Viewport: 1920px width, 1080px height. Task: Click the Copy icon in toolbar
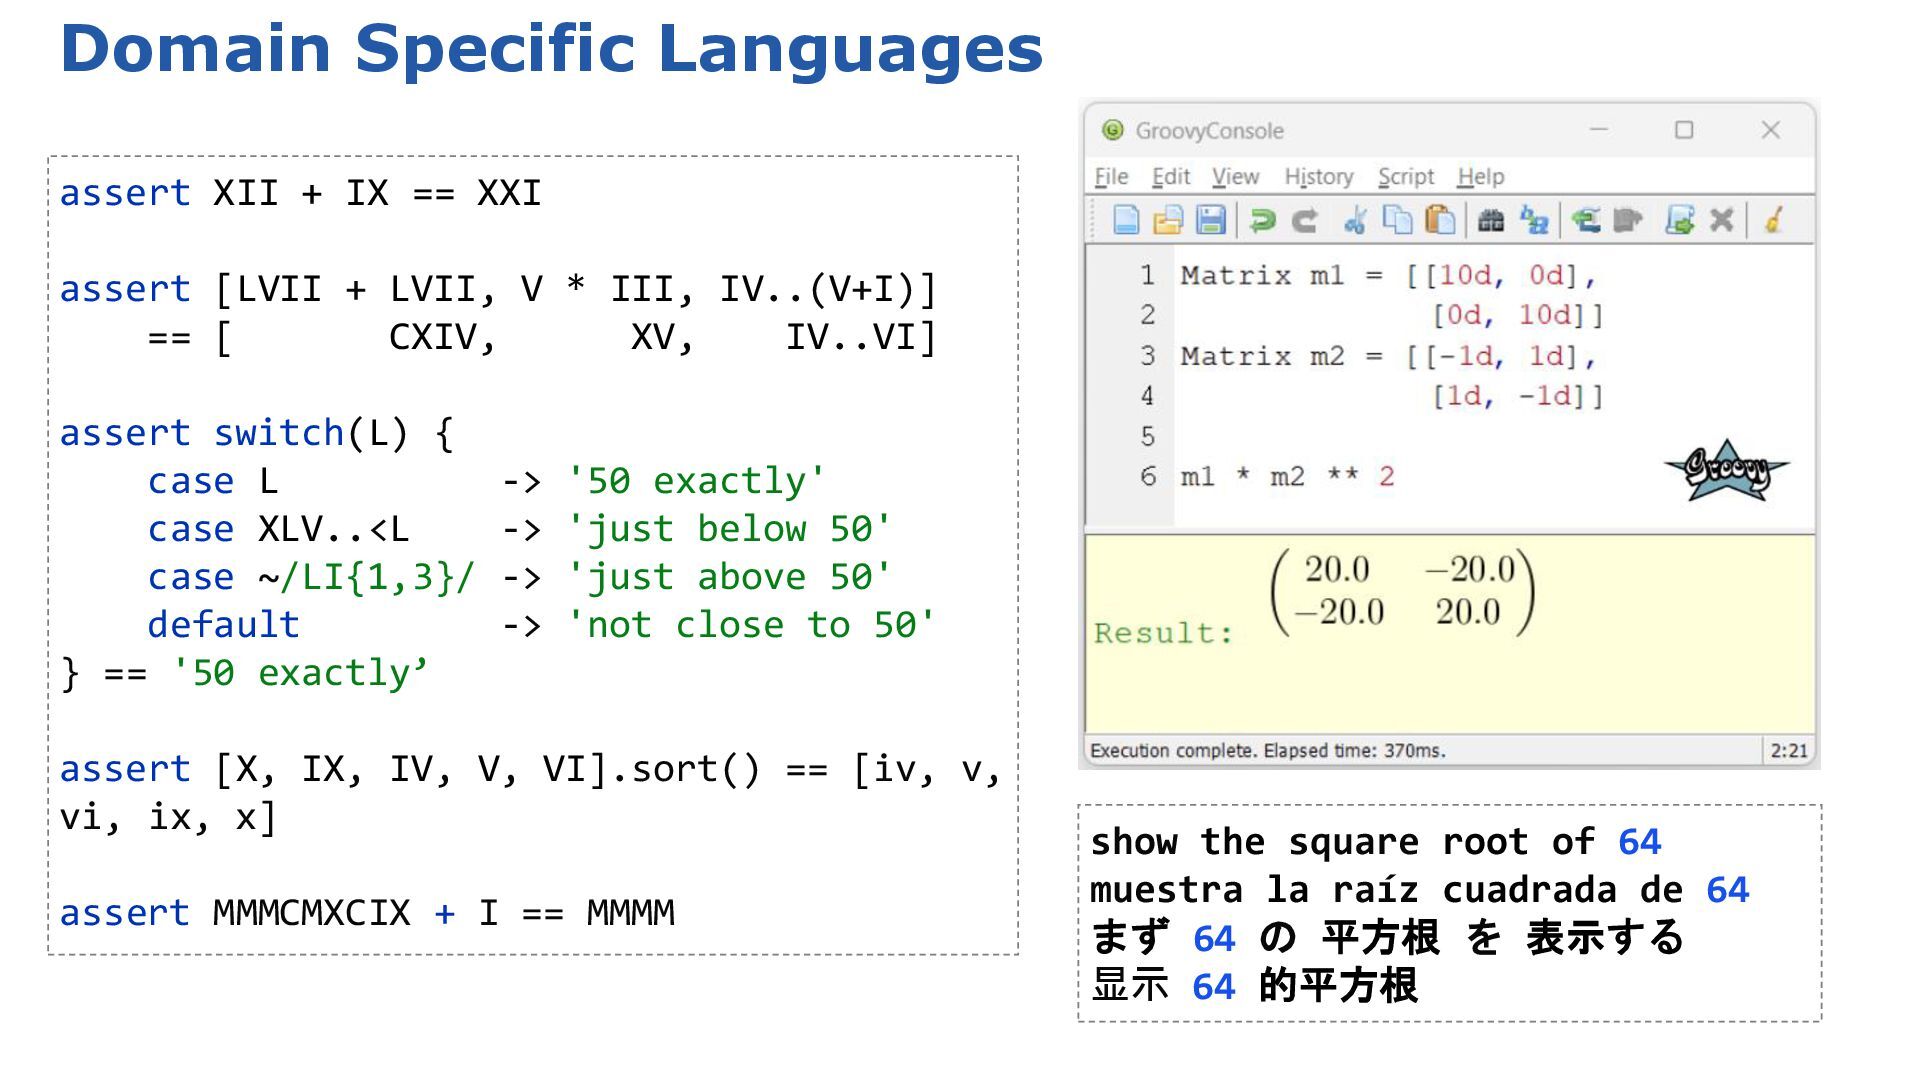point(1396,219)
